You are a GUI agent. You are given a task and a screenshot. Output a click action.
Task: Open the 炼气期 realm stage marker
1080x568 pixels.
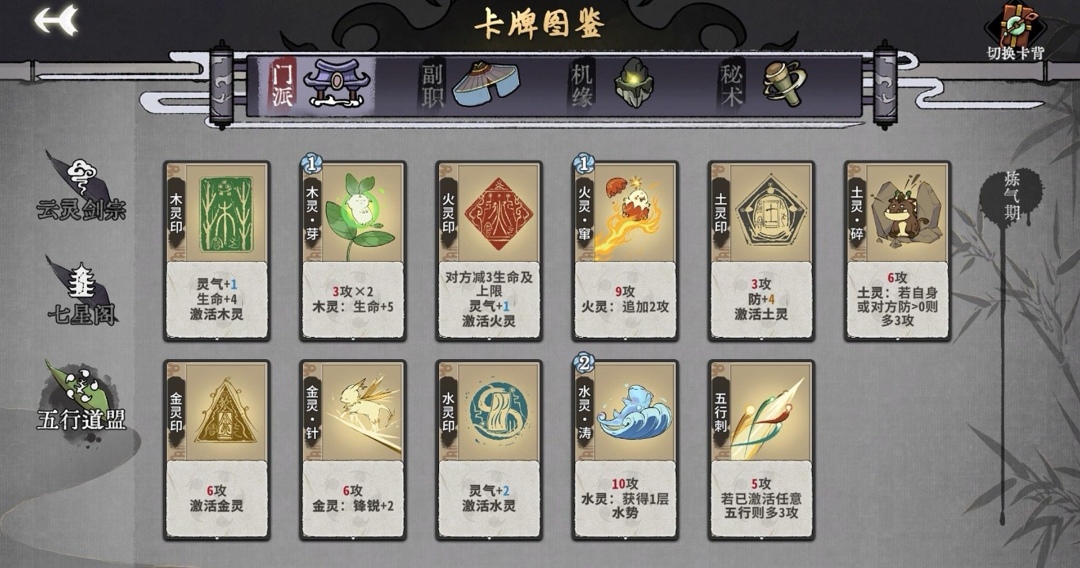(x=1010, y=196)
